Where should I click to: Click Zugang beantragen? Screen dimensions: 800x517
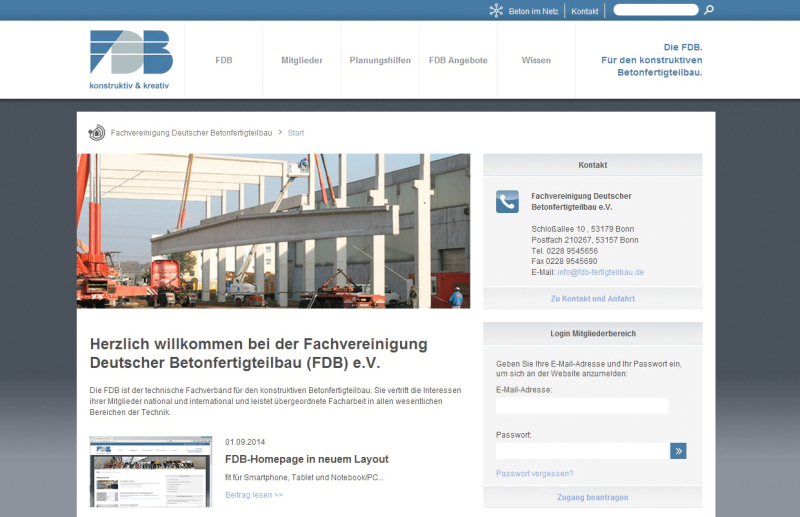coord(593,497)
